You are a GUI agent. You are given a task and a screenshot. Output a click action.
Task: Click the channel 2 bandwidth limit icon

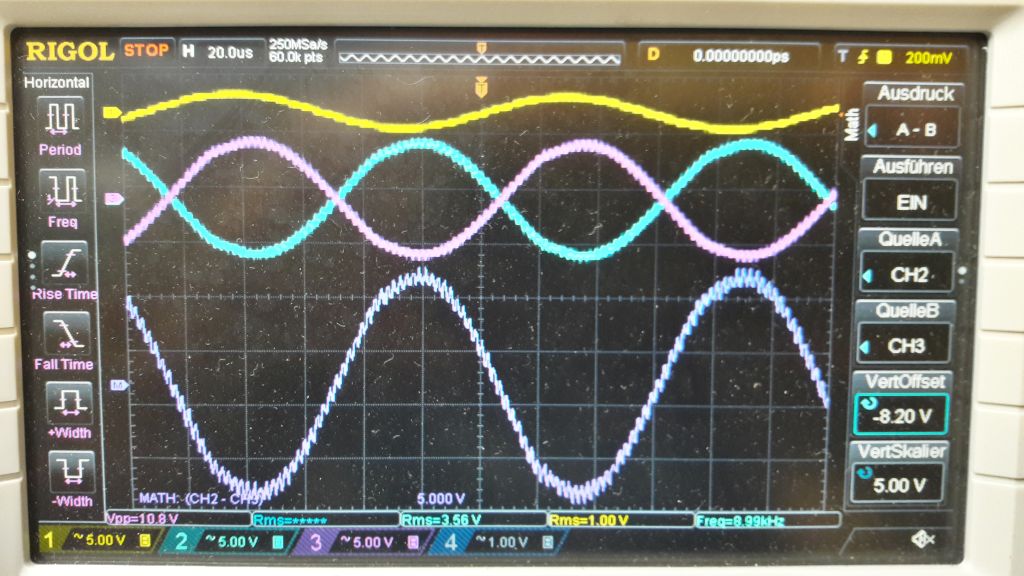(x=278, y=541)
